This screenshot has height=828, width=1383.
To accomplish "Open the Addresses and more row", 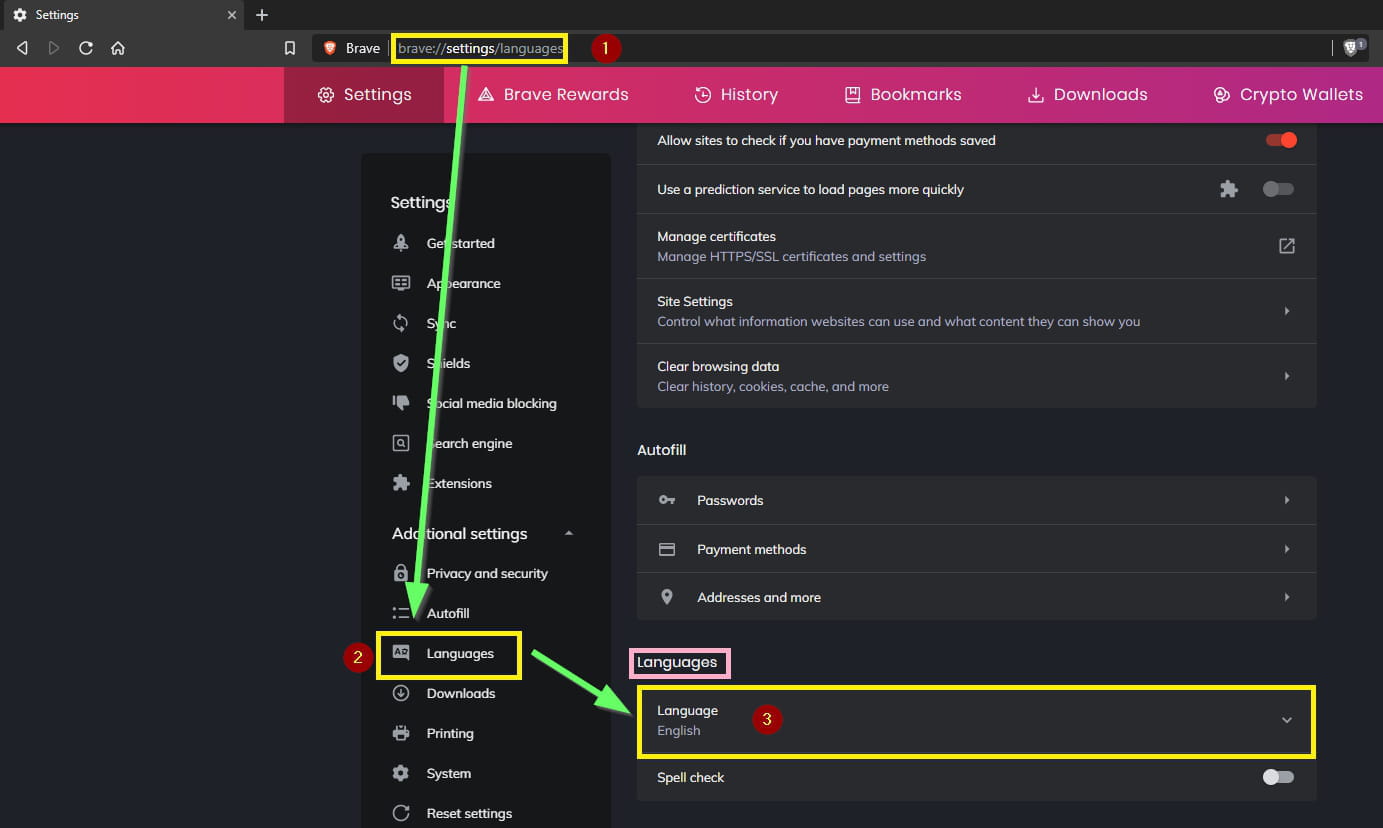I will tap(976, 597).
